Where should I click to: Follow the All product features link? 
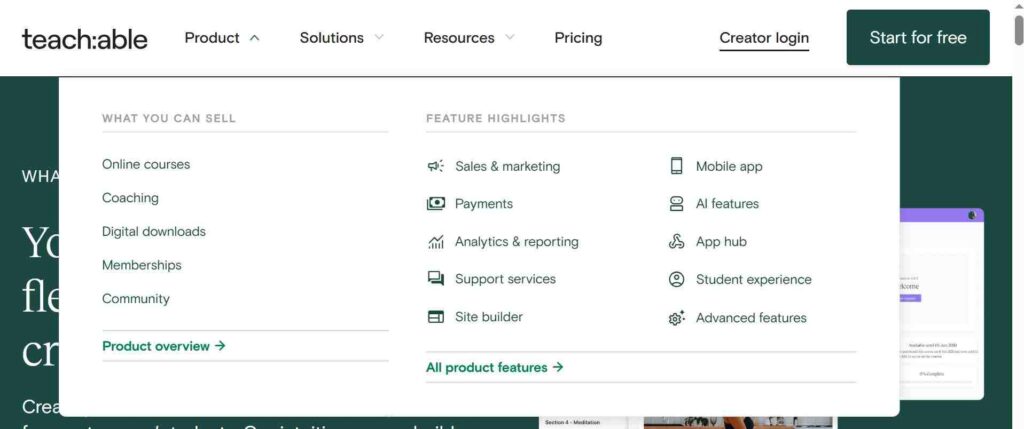coord(494,368)
